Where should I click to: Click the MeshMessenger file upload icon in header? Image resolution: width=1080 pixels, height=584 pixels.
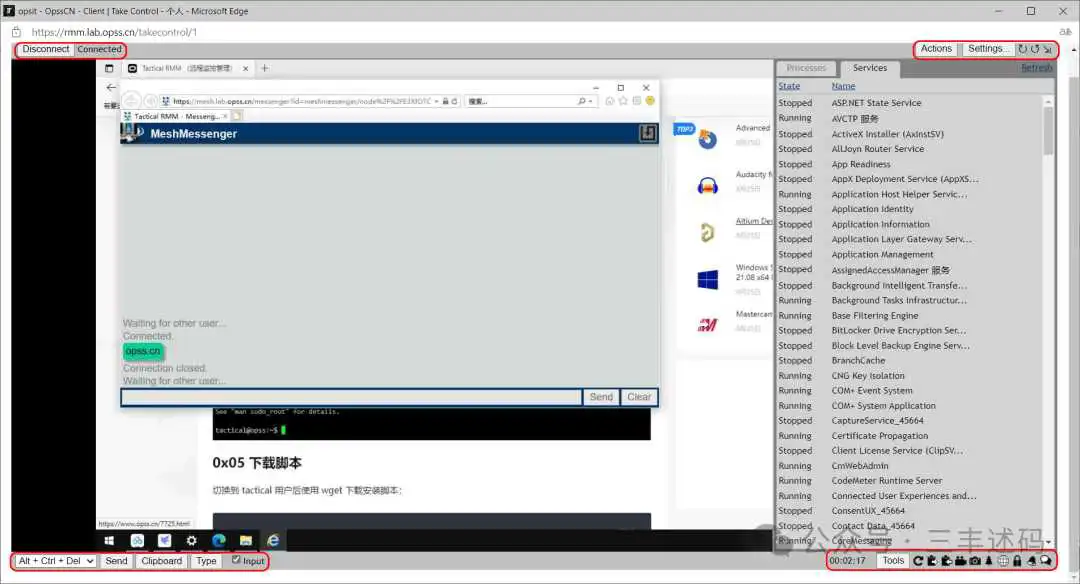pos(647,134)
